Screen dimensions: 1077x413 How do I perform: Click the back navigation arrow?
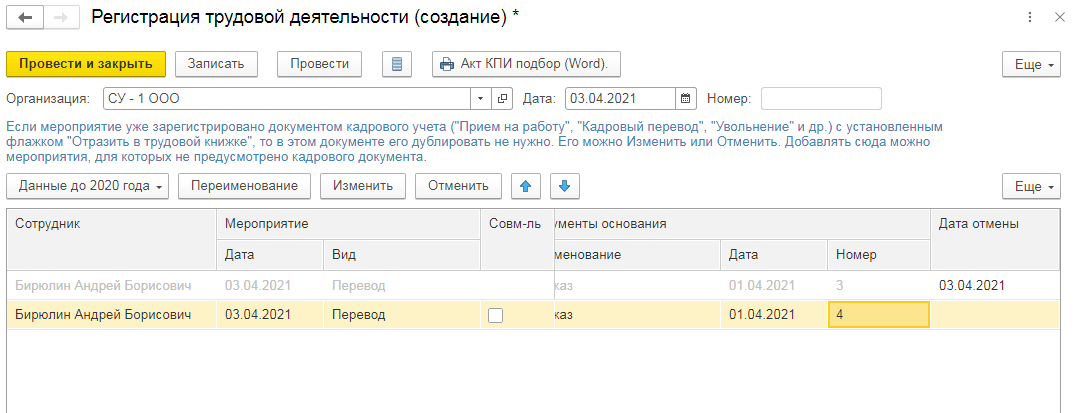[x=24, y=18]
